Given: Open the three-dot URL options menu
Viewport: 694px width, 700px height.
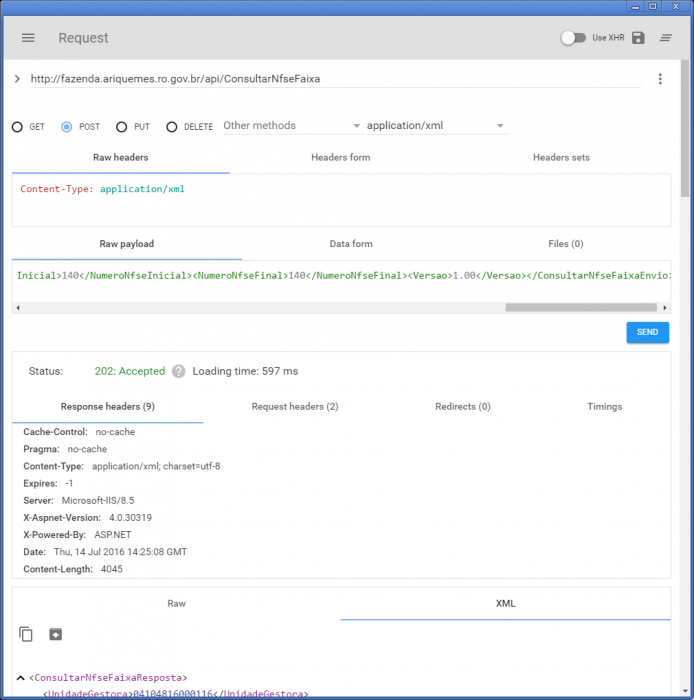Looking at the screenshot, I should tap(660, 79).
